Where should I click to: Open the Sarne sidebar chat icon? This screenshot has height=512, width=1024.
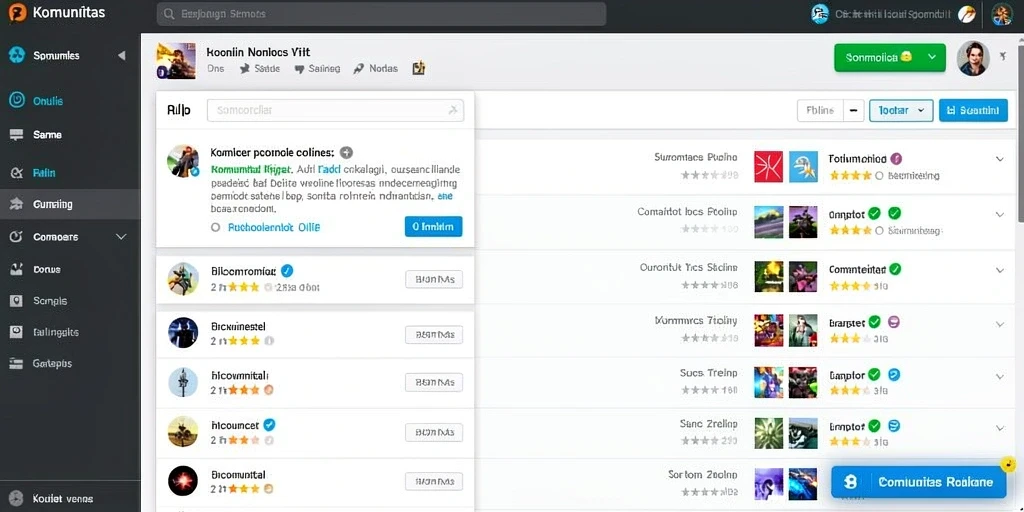click(x=17, y=135)
